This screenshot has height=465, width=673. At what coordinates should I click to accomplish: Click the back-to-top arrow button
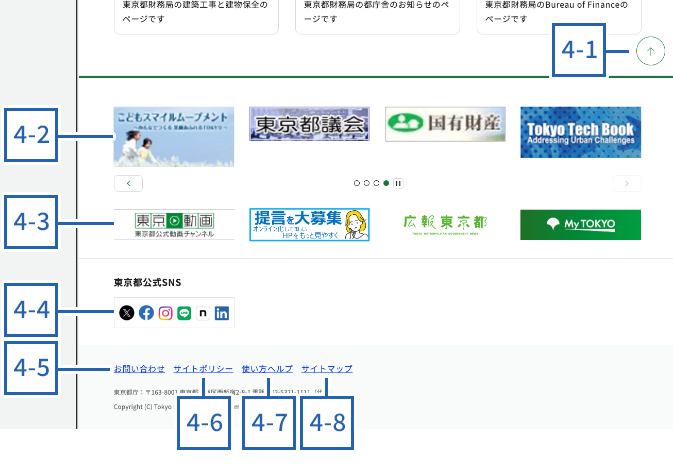(x=650, y=51)
